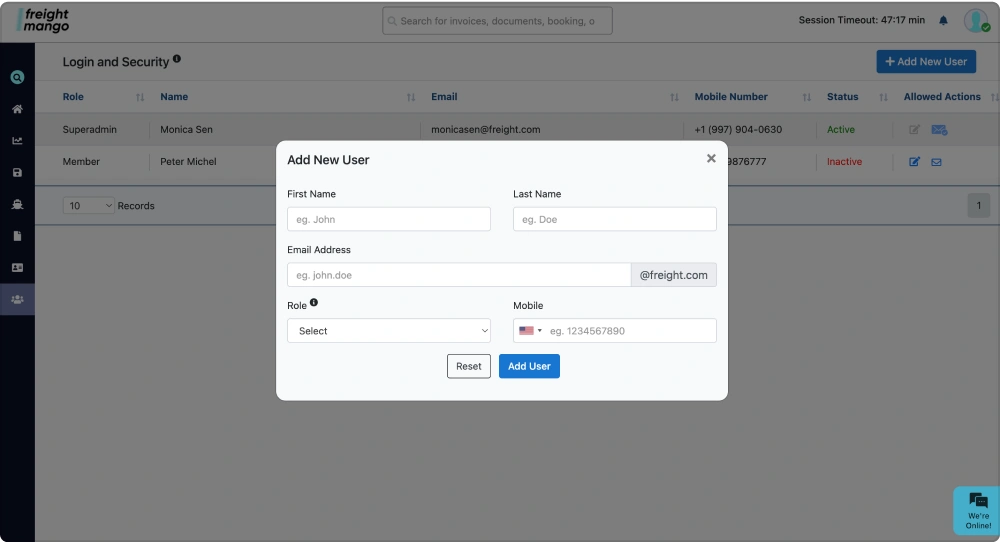
Task: Open the Role Select dropdown
Action: pyautogui.click(x=388, y=331)
